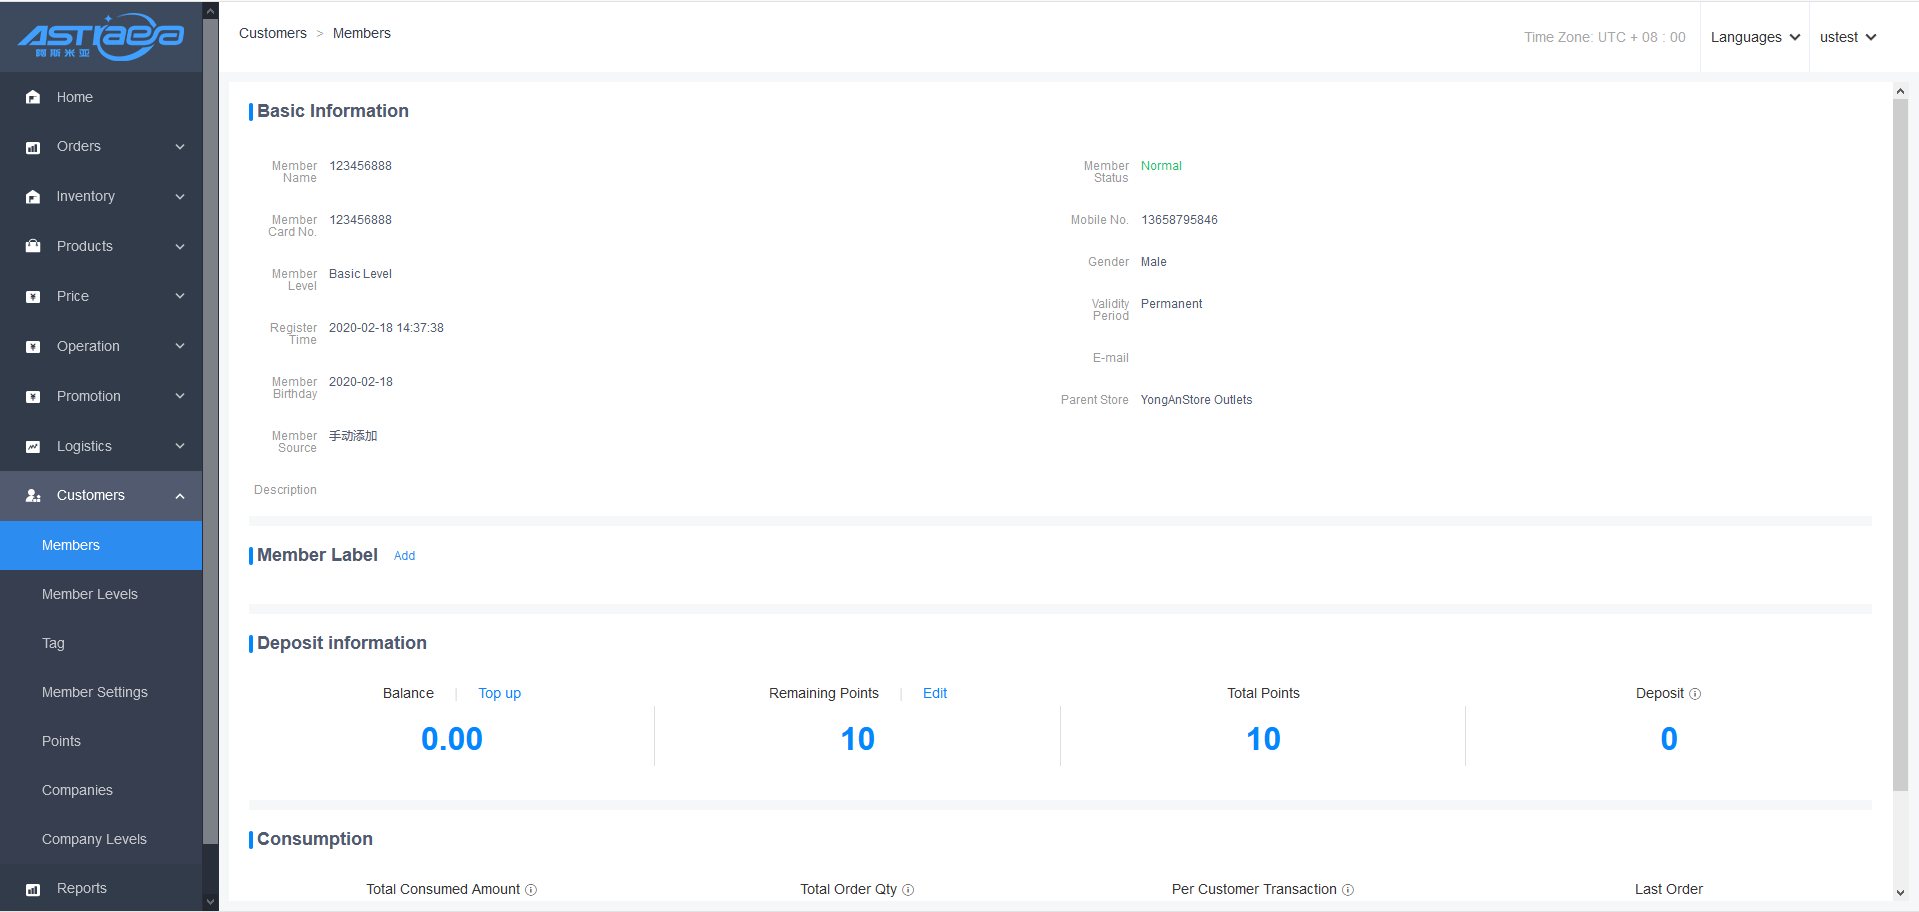This screenshot has height=912, width=1919.
Task: Click info icon next to Total Order Qty
Action: (908, 890)
